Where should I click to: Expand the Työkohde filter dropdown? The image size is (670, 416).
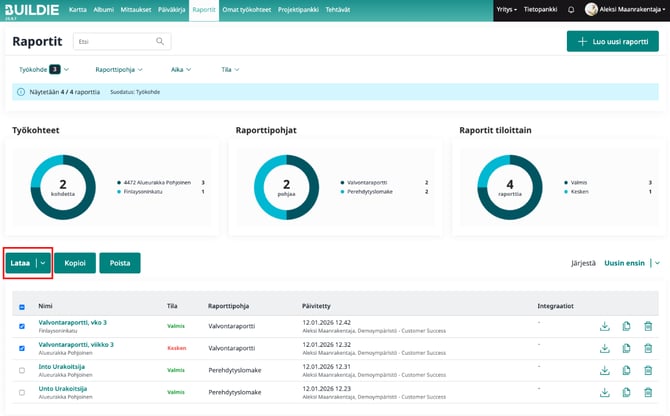[44, 69]
